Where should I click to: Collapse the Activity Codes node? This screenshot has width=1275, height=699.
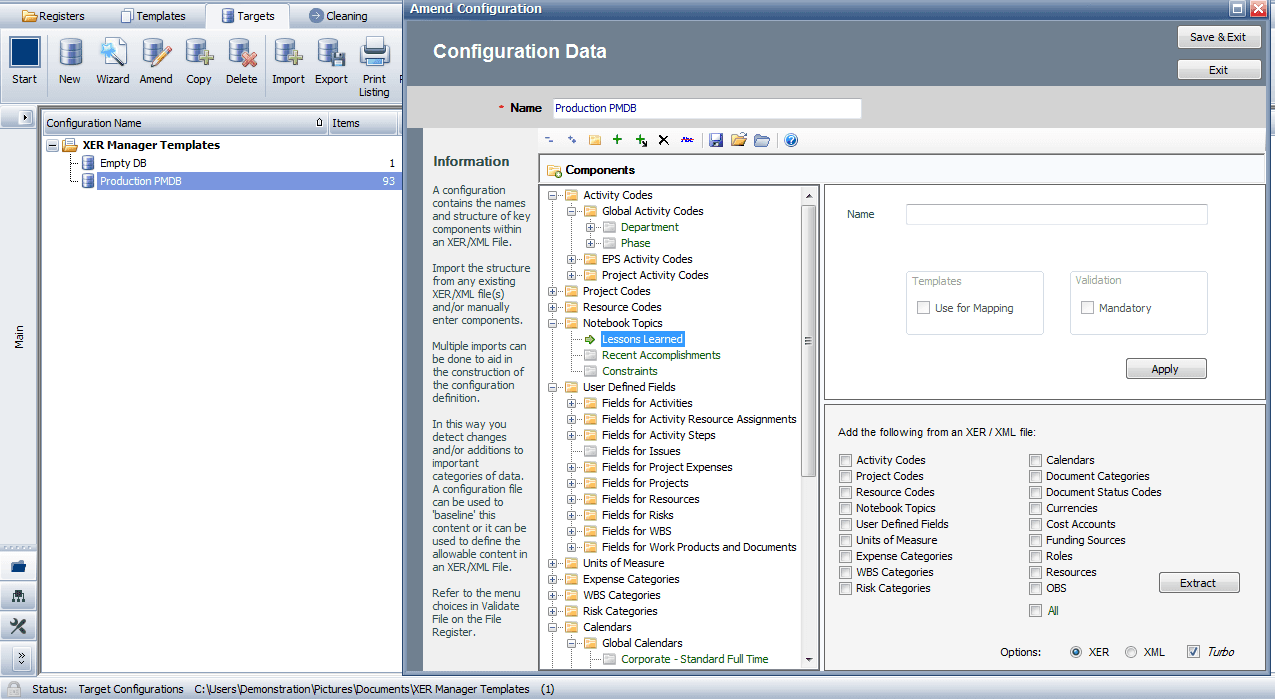pos(554,195)
